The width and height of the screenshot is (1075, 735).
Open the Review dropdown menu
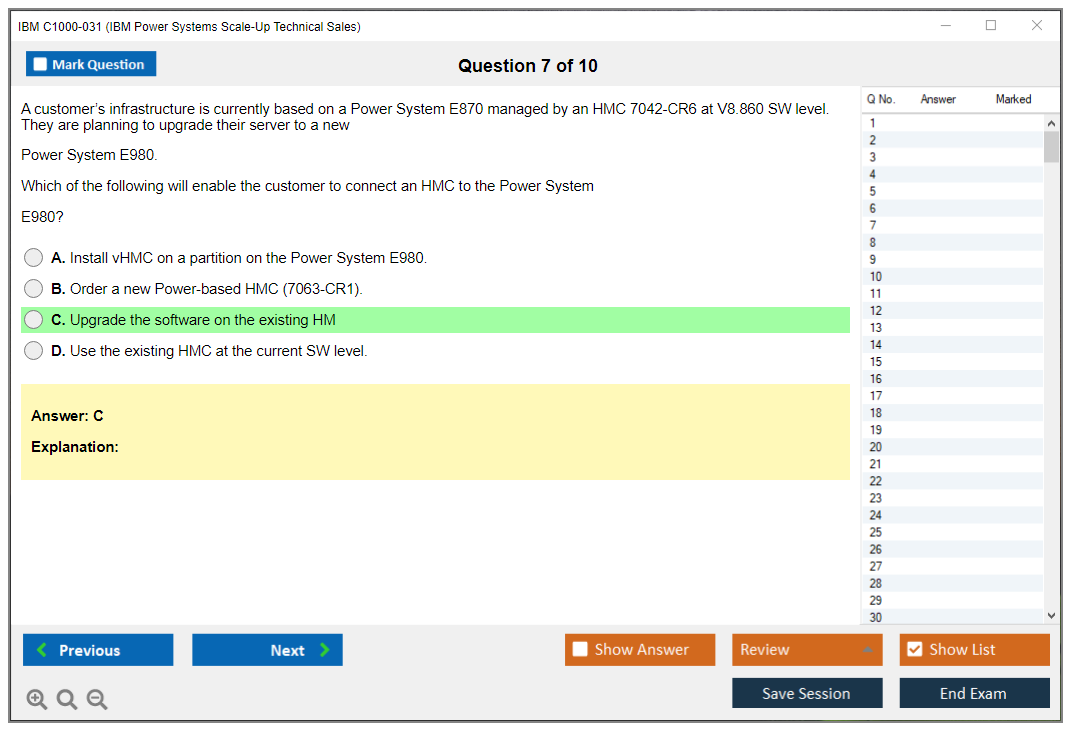tap(807, 650)
